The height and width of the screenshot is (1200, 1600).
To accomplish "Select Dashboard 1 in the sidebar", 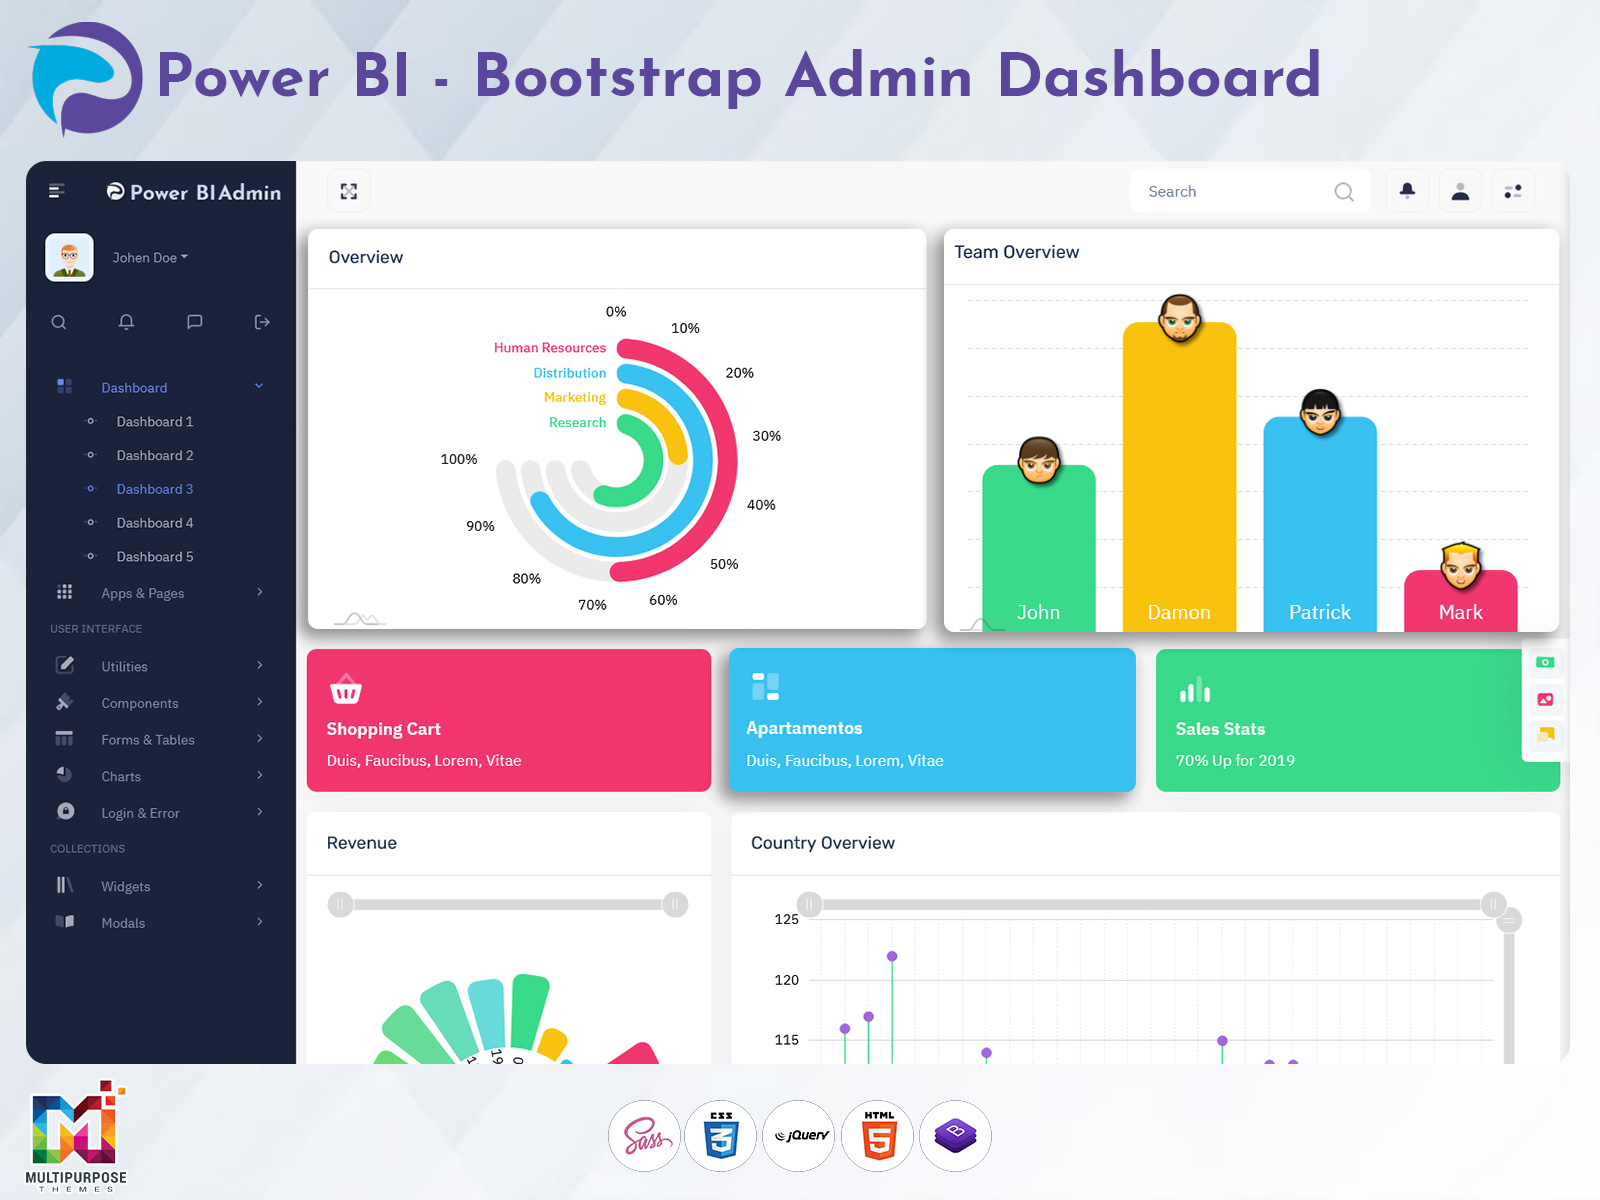I will tap(155, 421).
